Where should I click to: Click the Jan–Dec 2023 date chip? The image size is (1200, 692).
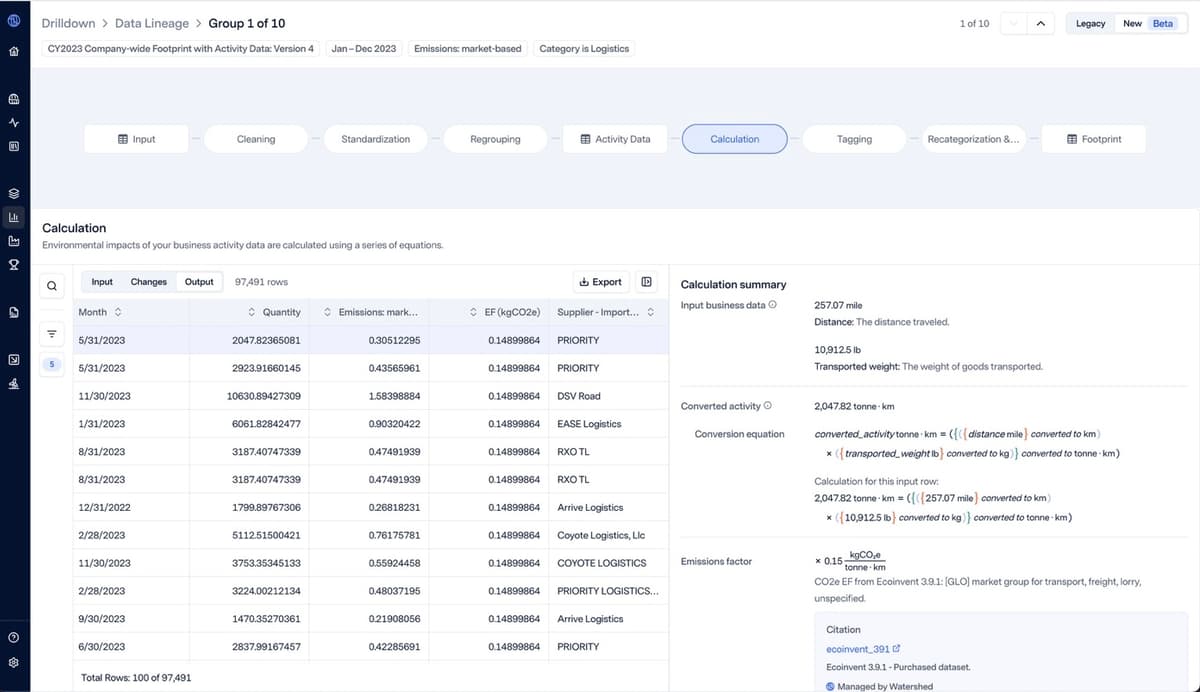click(363, 48)
